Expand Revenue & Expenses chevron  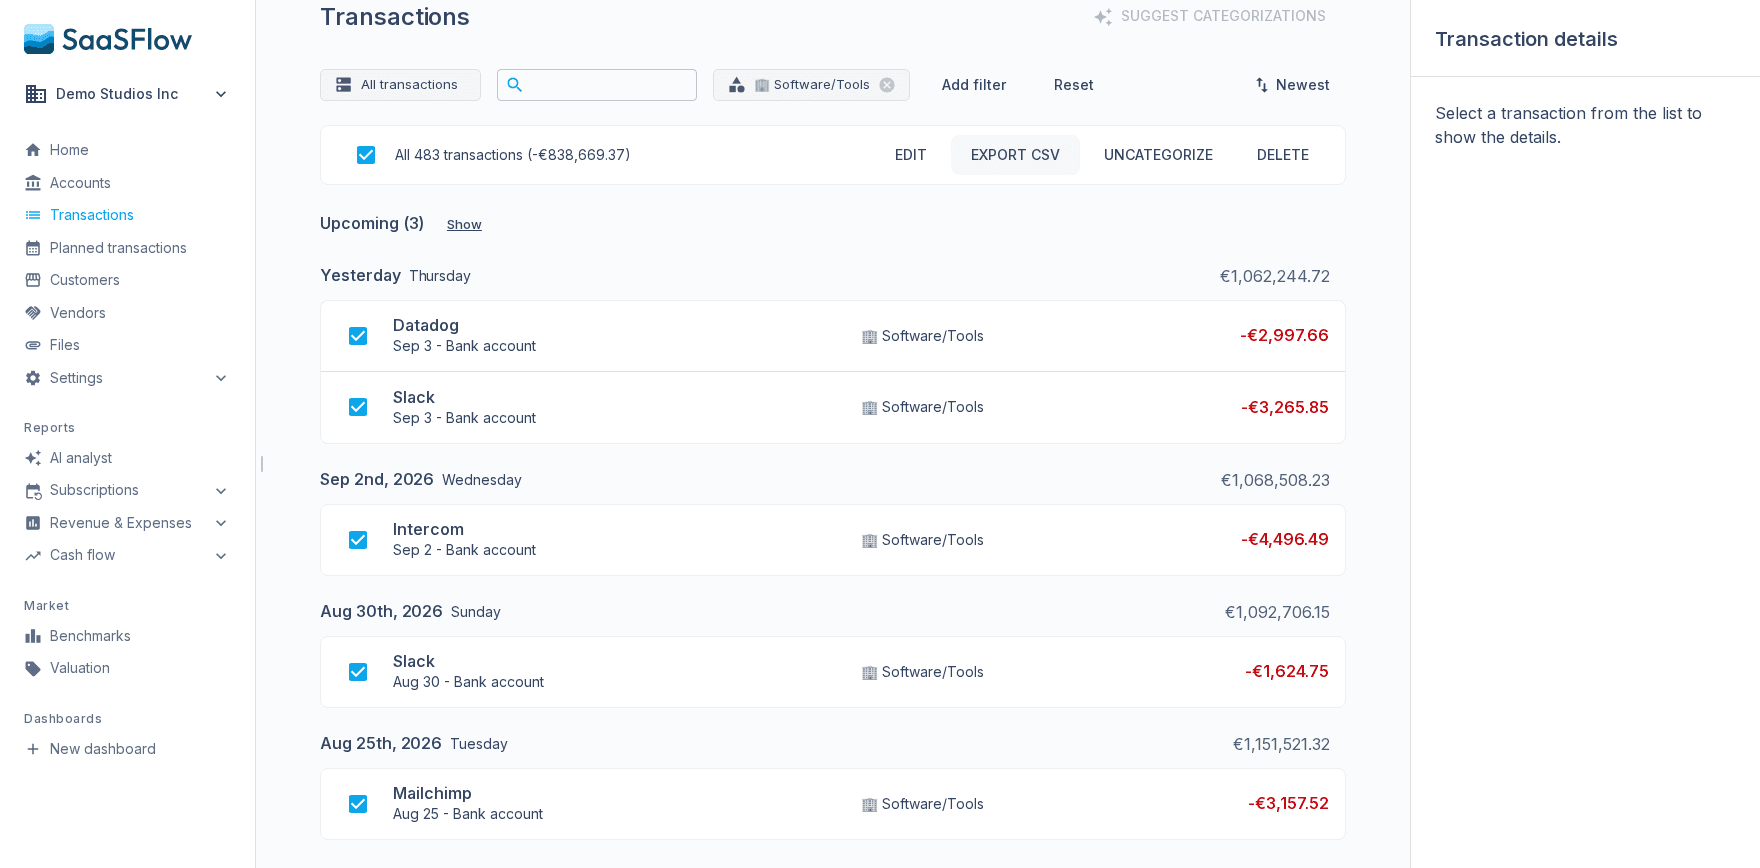click(221, 523)
